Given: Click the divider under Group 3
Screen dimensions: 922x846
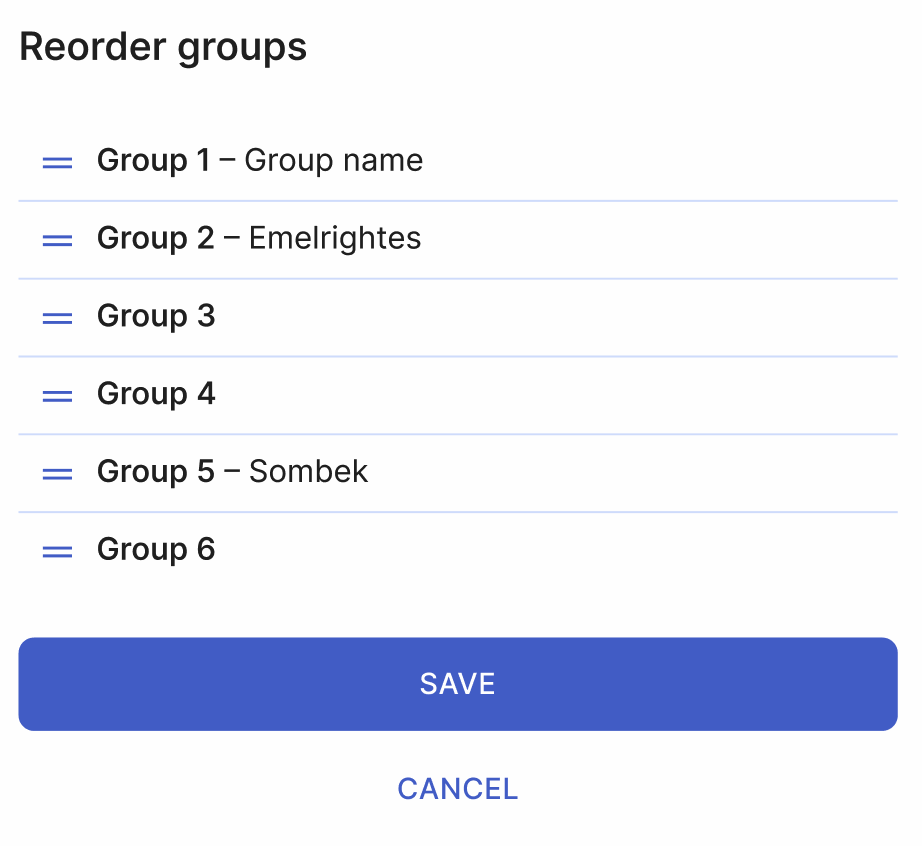Looking at the screenshot, I should point(458,356).
